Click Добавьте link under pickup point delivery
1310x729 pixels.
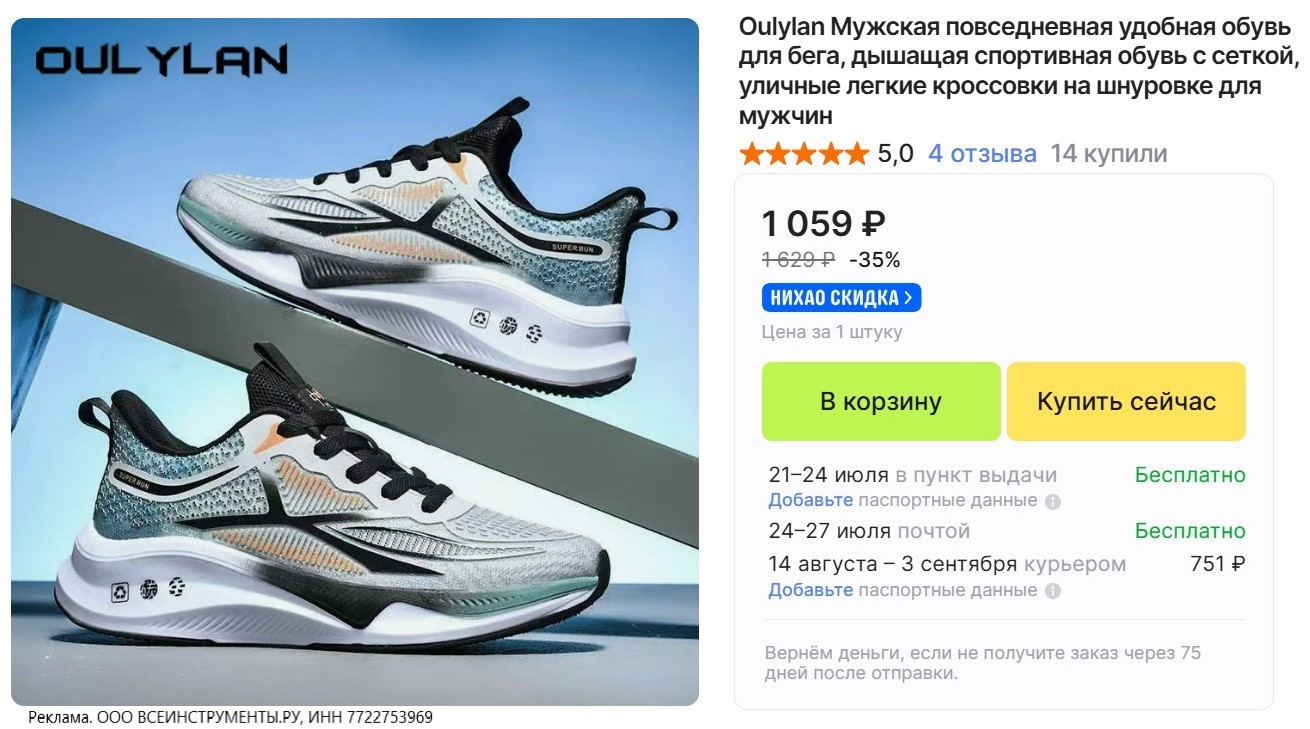810,500
